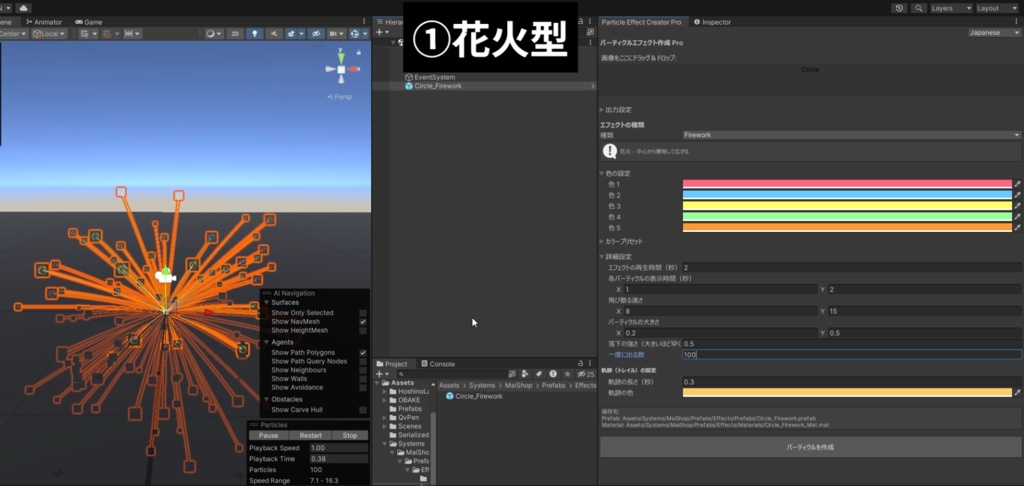Image resolution: width=1024 pixels, height=486 pixels.
Task: Click the global search magnifier icon
Action: point(919,8)
